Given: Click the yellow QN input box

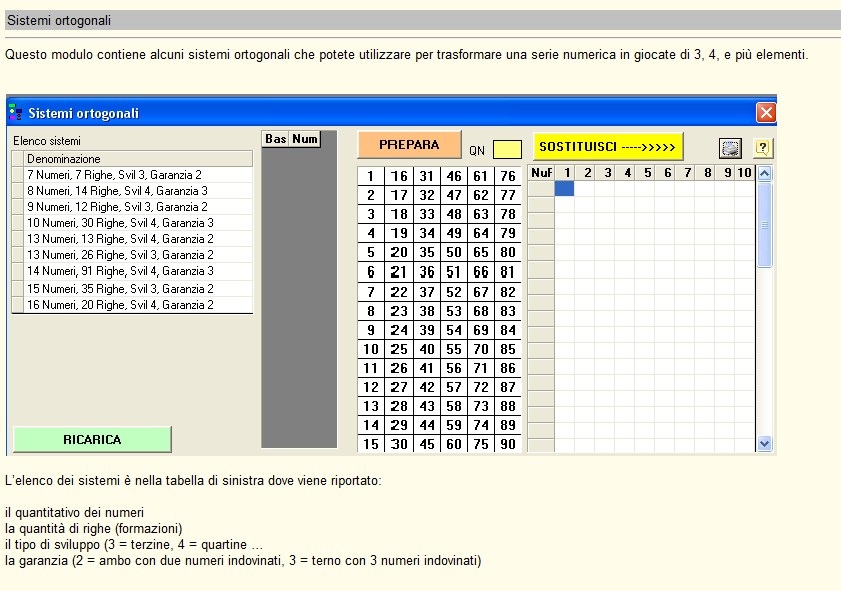Looking at the screenshot, I should click(507, 149).
